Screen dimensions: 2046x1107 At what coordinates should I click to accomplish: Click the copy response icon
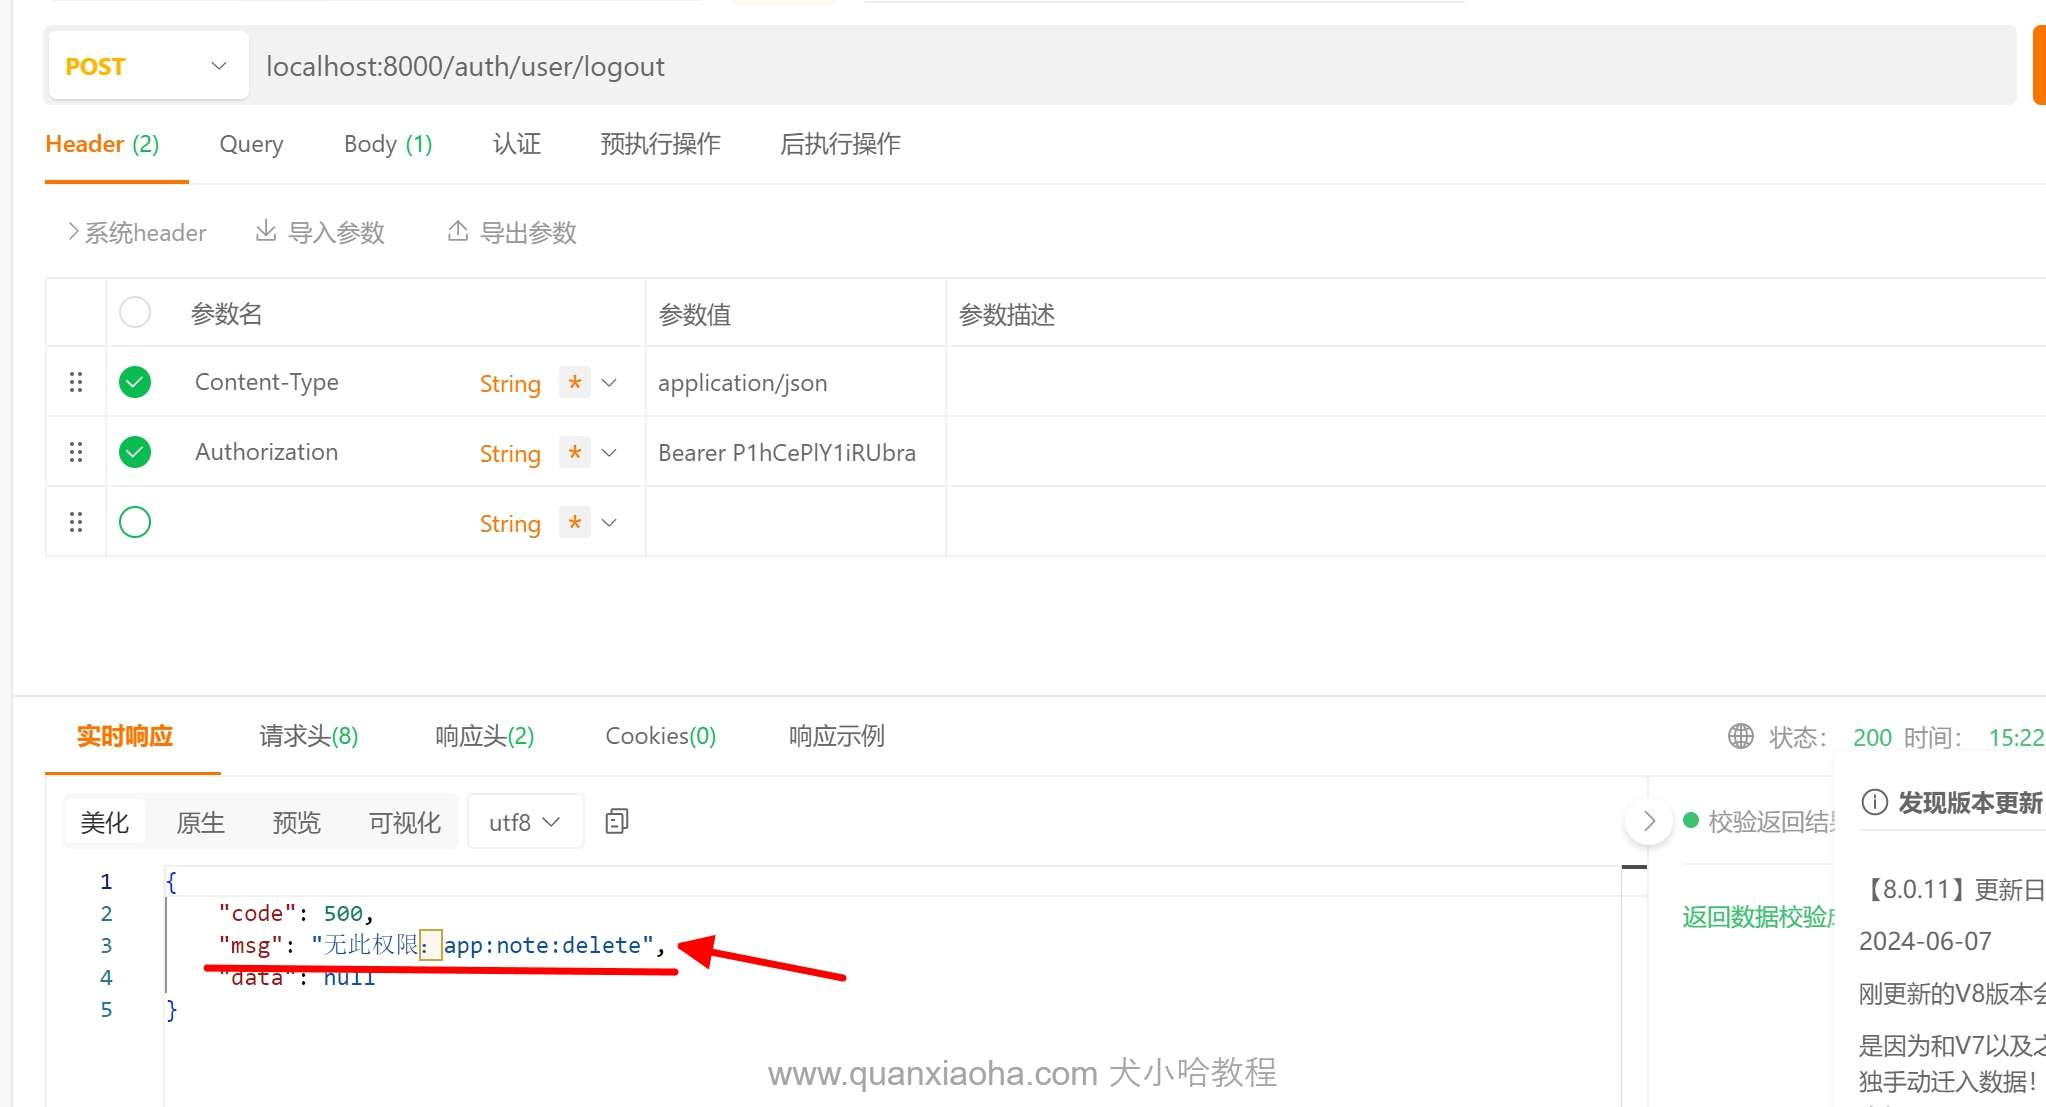617,822
